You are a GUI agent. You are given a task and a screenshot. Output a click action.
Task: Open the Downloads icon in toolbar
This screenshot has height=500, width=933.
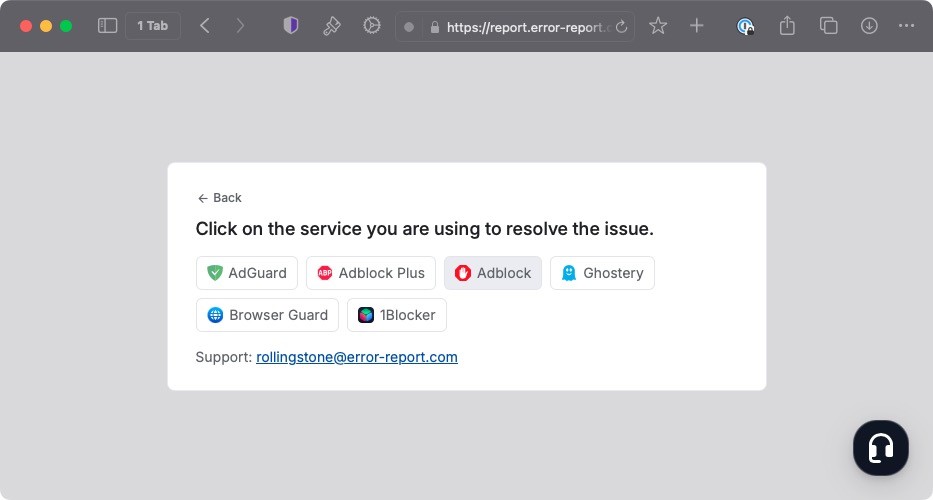click(x=869, y=26)
